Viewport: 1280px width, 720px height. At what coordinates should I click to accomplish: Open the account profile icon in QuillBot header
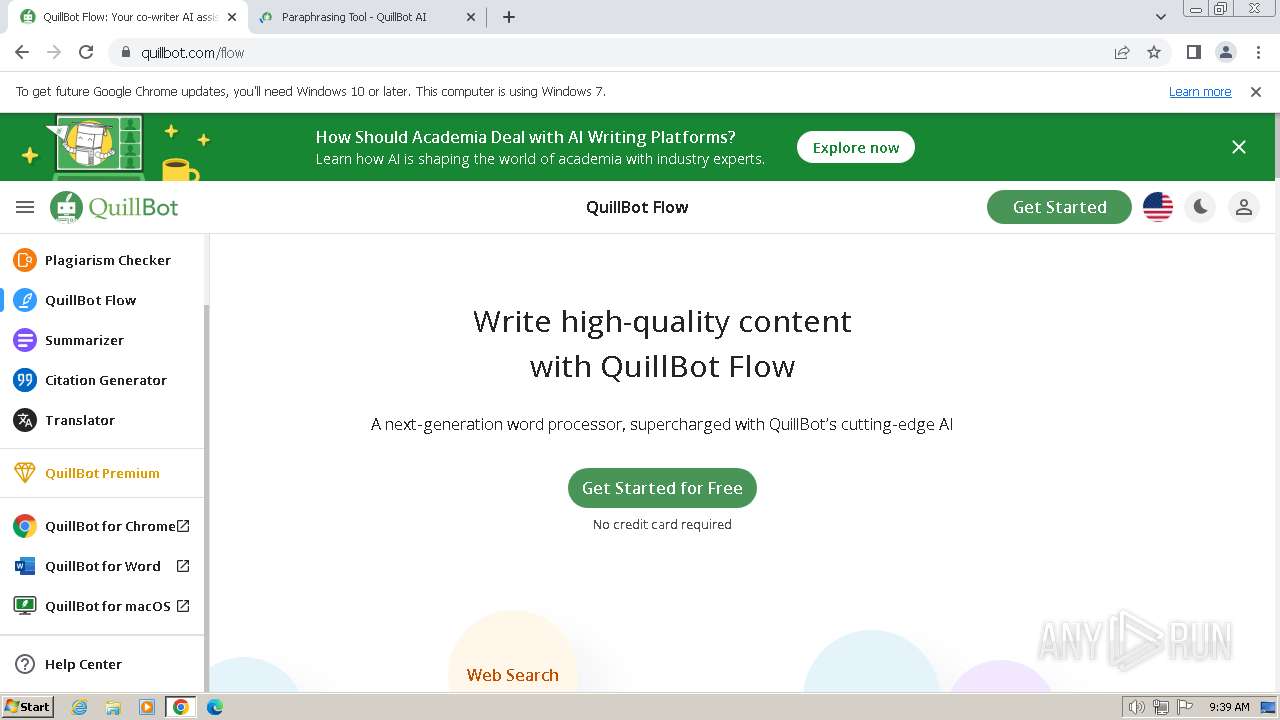1244,207
